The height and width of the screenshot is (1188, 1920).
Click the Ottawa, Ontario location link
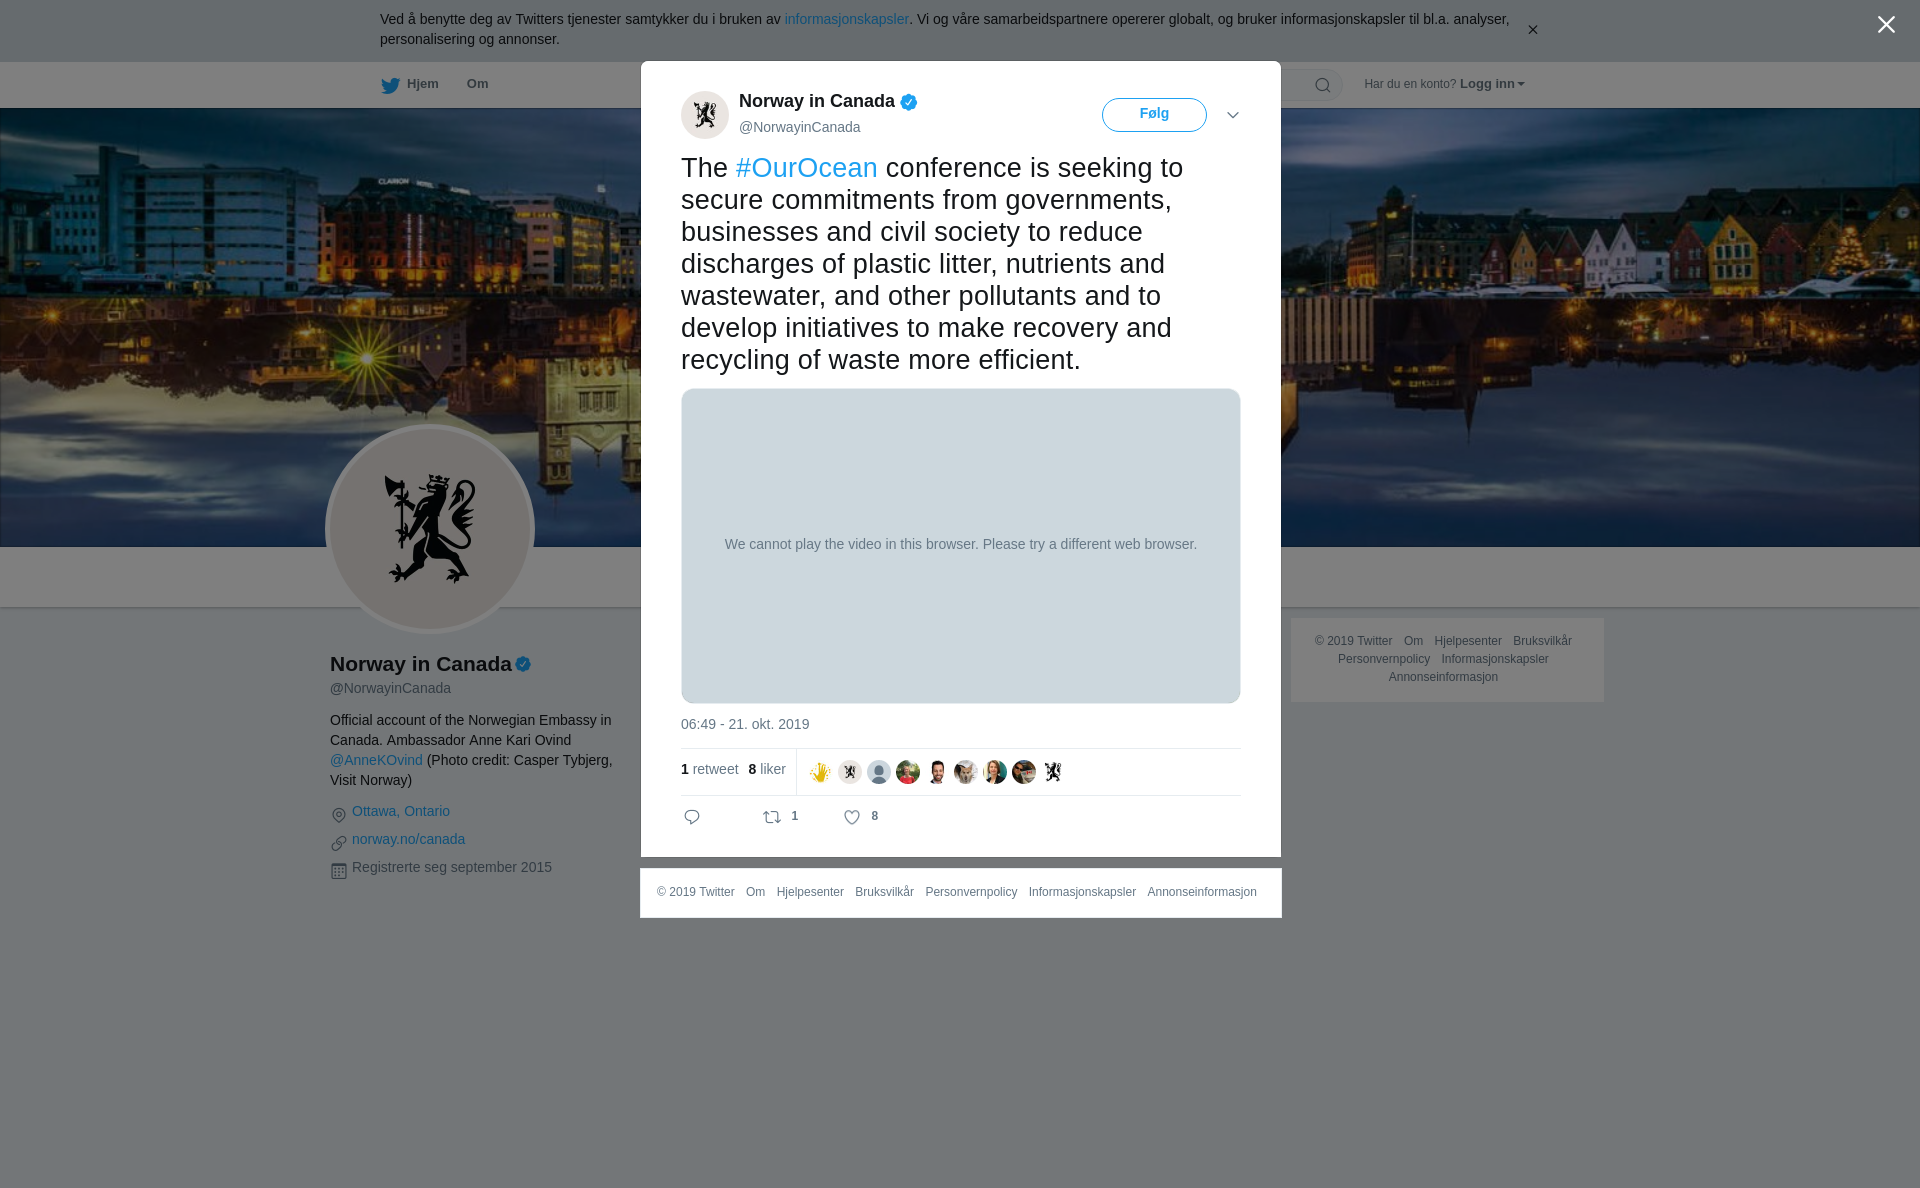(401, 811)
